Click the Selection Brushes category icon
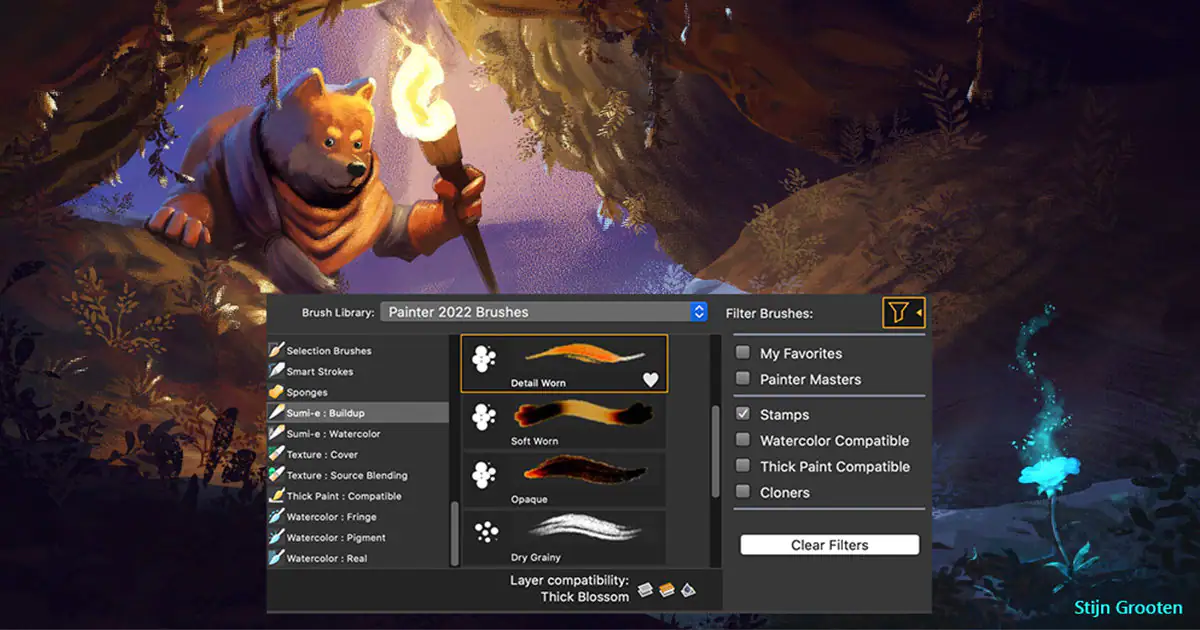The image size is (1200, 630). click(x=276, y=350)
